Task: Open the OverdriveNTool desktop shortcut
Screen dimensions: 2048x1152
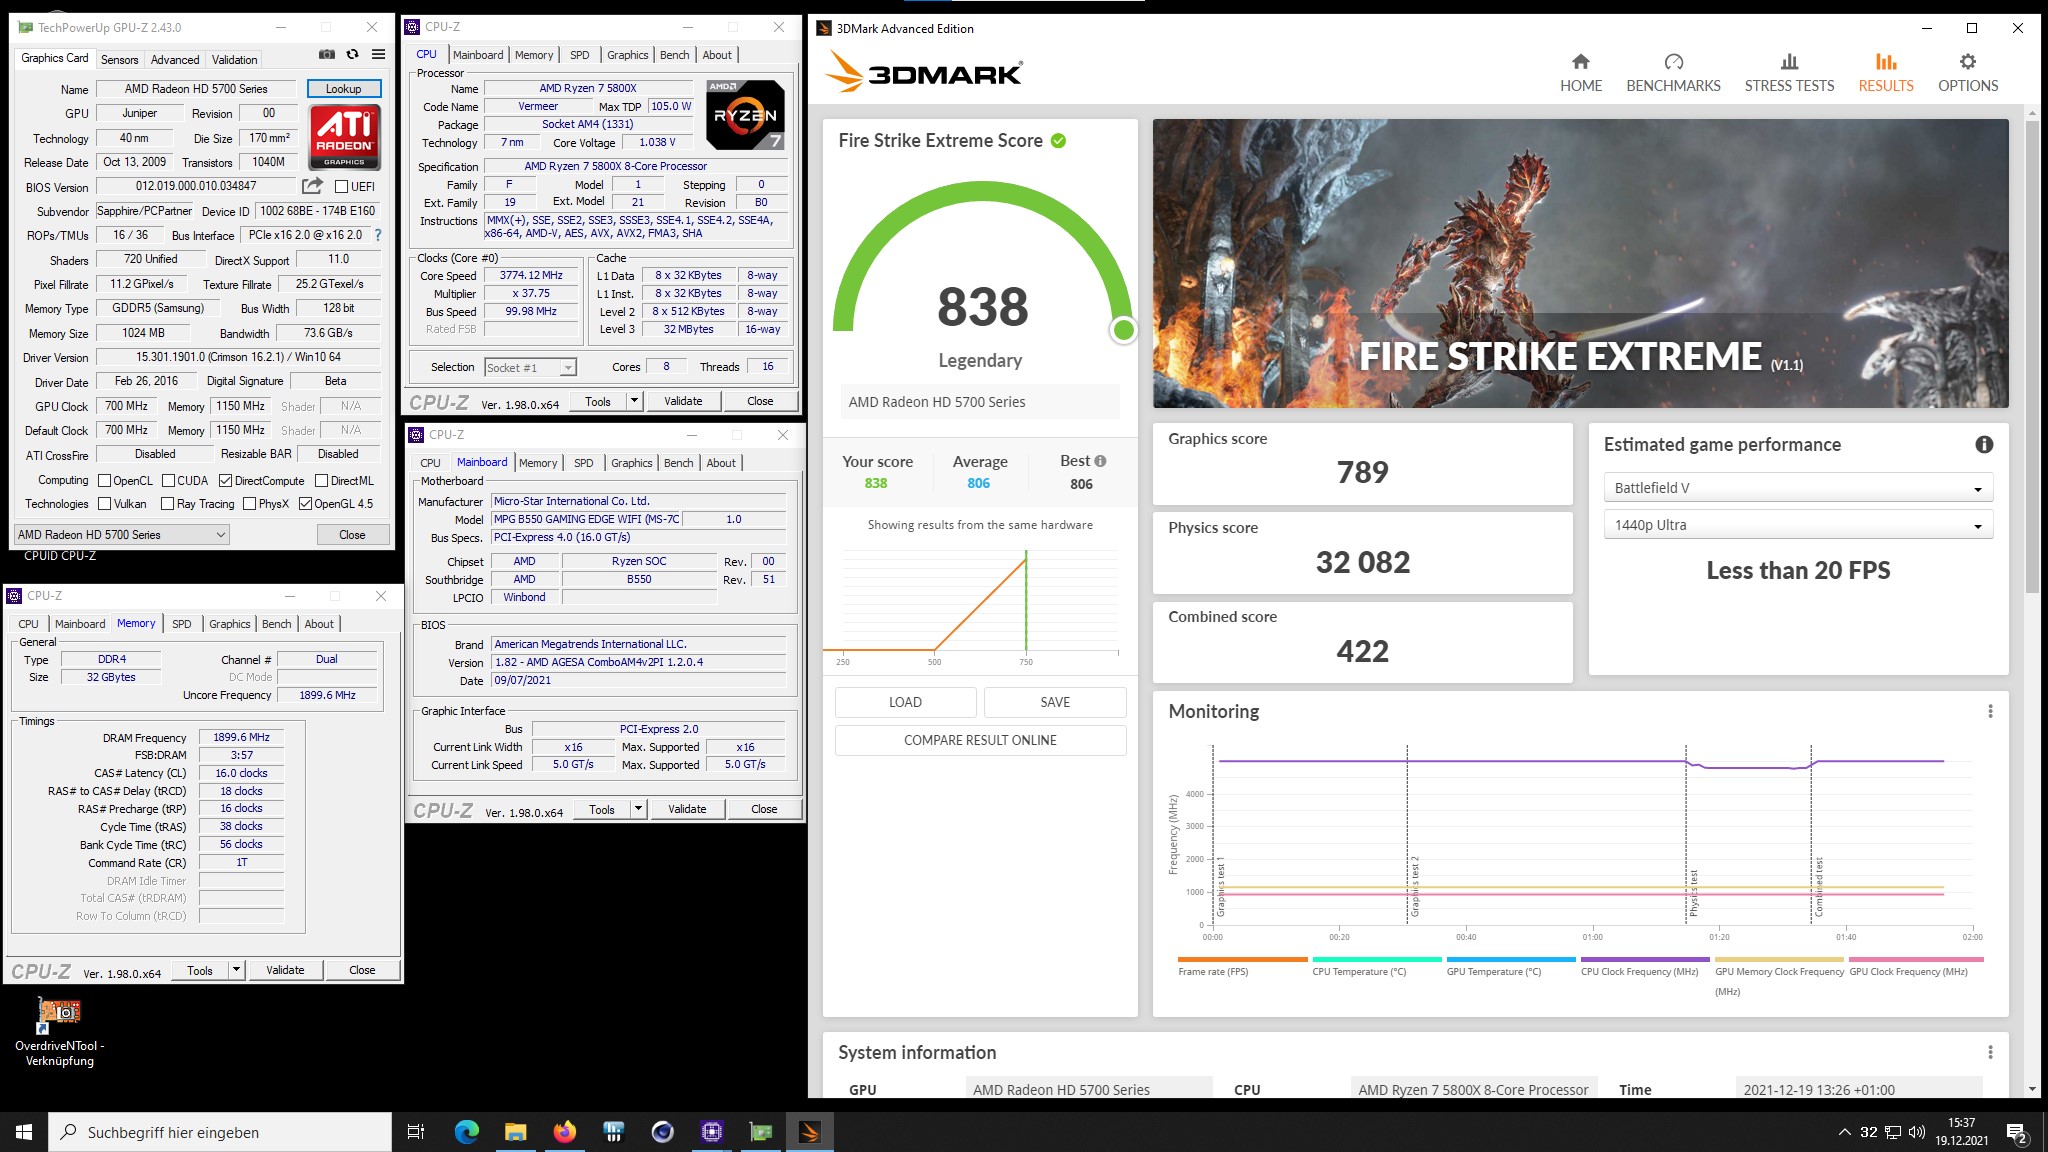Action: (x=59, y=1032)
